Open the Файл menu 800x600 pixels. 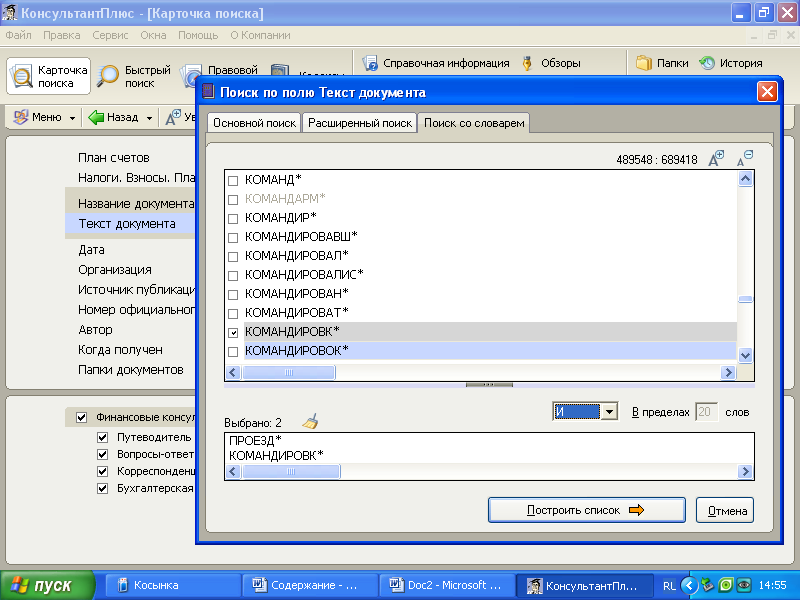pos(18,35)
